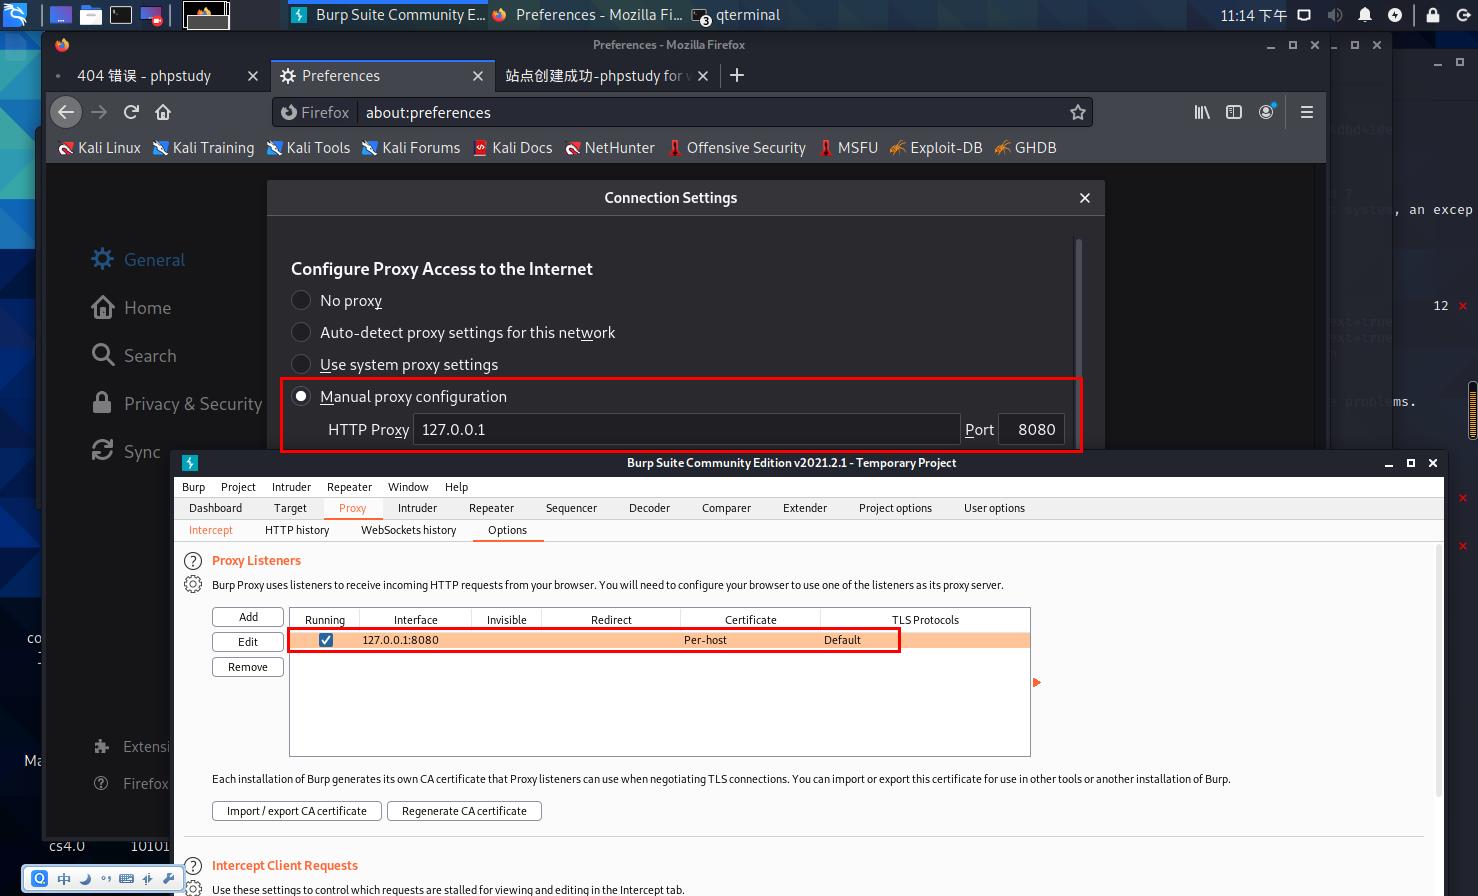Click the volume tray icon
1478x896 pixels.
(x=1334, y=15)
